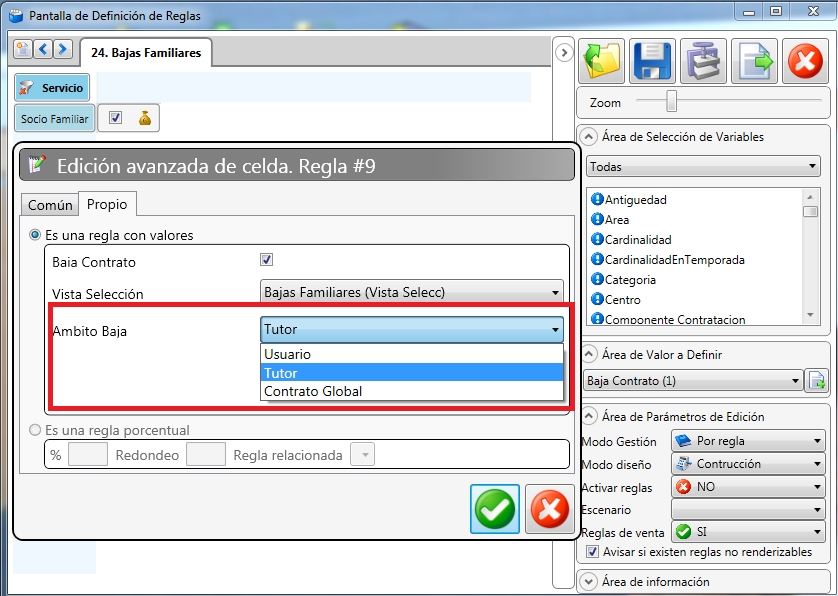The width and height of the screenshot is (838, 596).
Task: Choose Usuario from the dropdown list
Action: [x=412, y=354]
